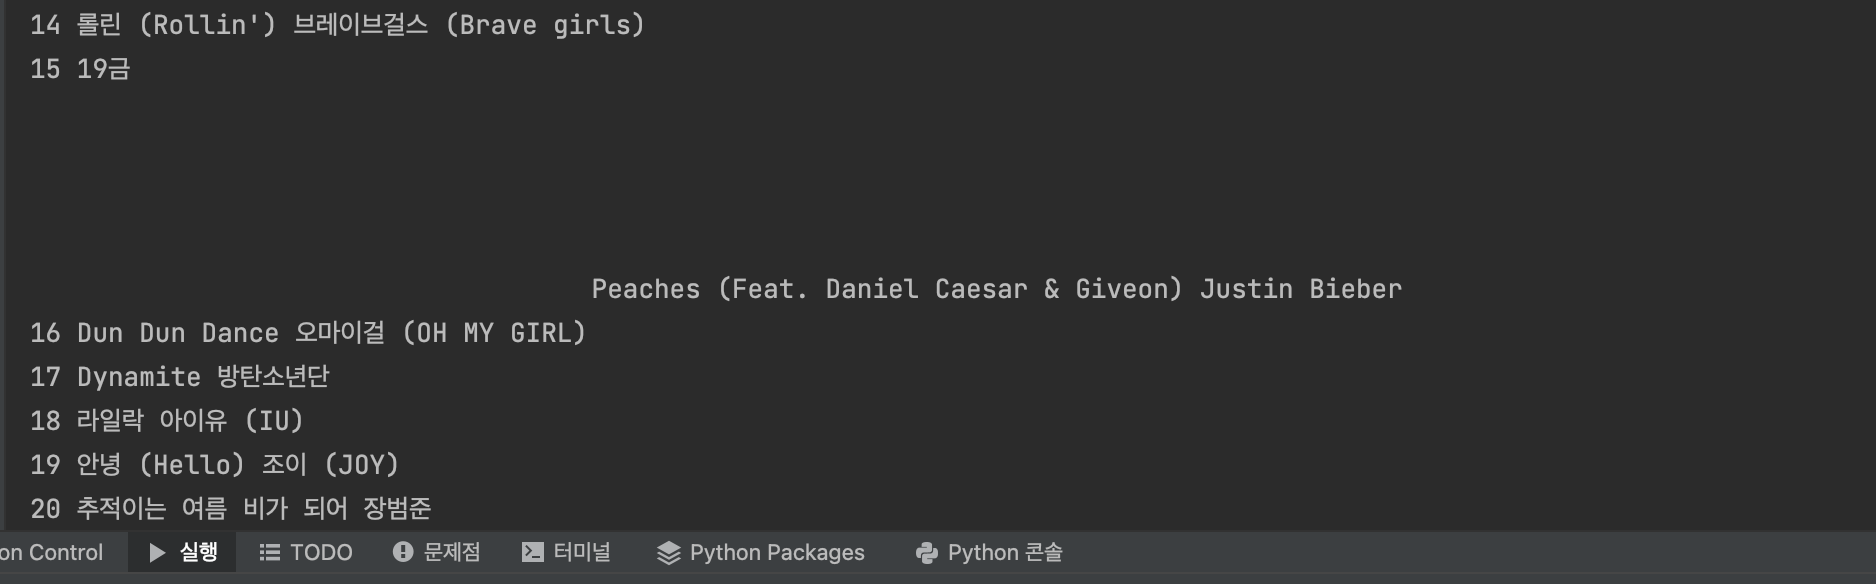Viewport: 1876px width, 584px height.
Task: Click the Python Packages stacked layers icon
Action: 668,553
